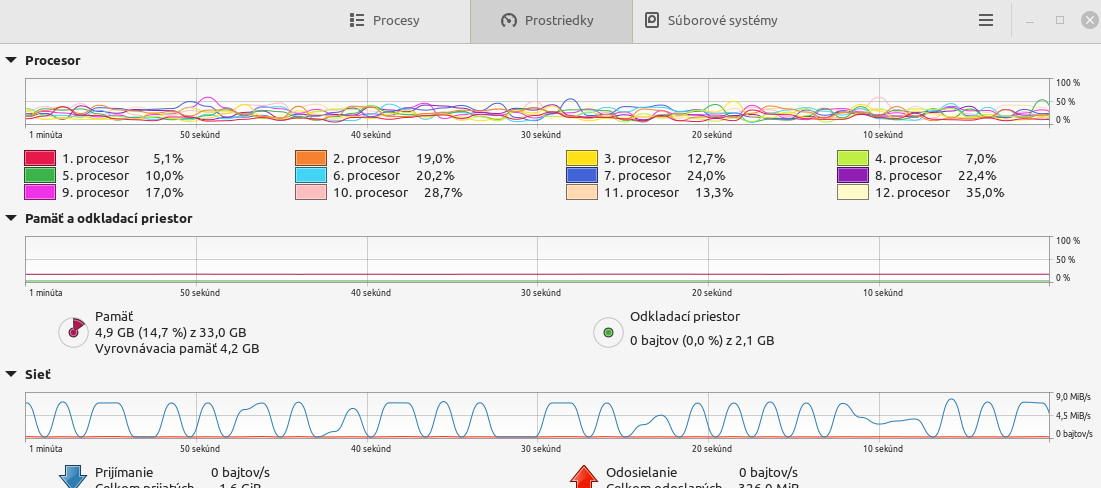
Task: Maximize the system monitor window
Action: (x=1059, y=20)
